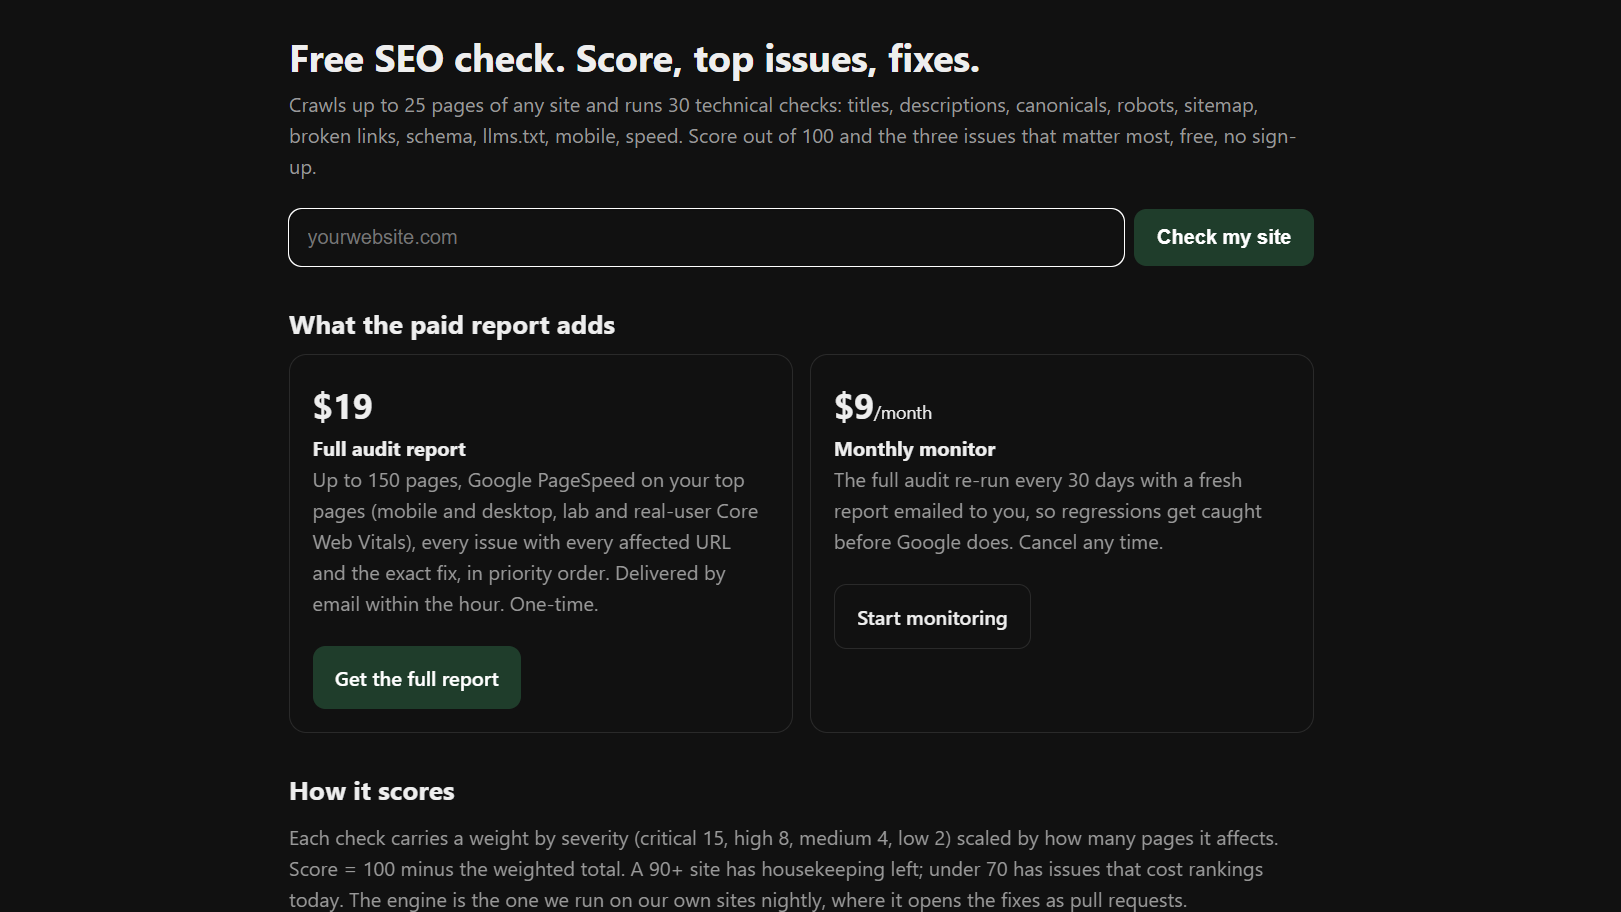This screenshot has width=1621, height=912.
Task: Click the Check my site button
Action: coord(1223,237)
